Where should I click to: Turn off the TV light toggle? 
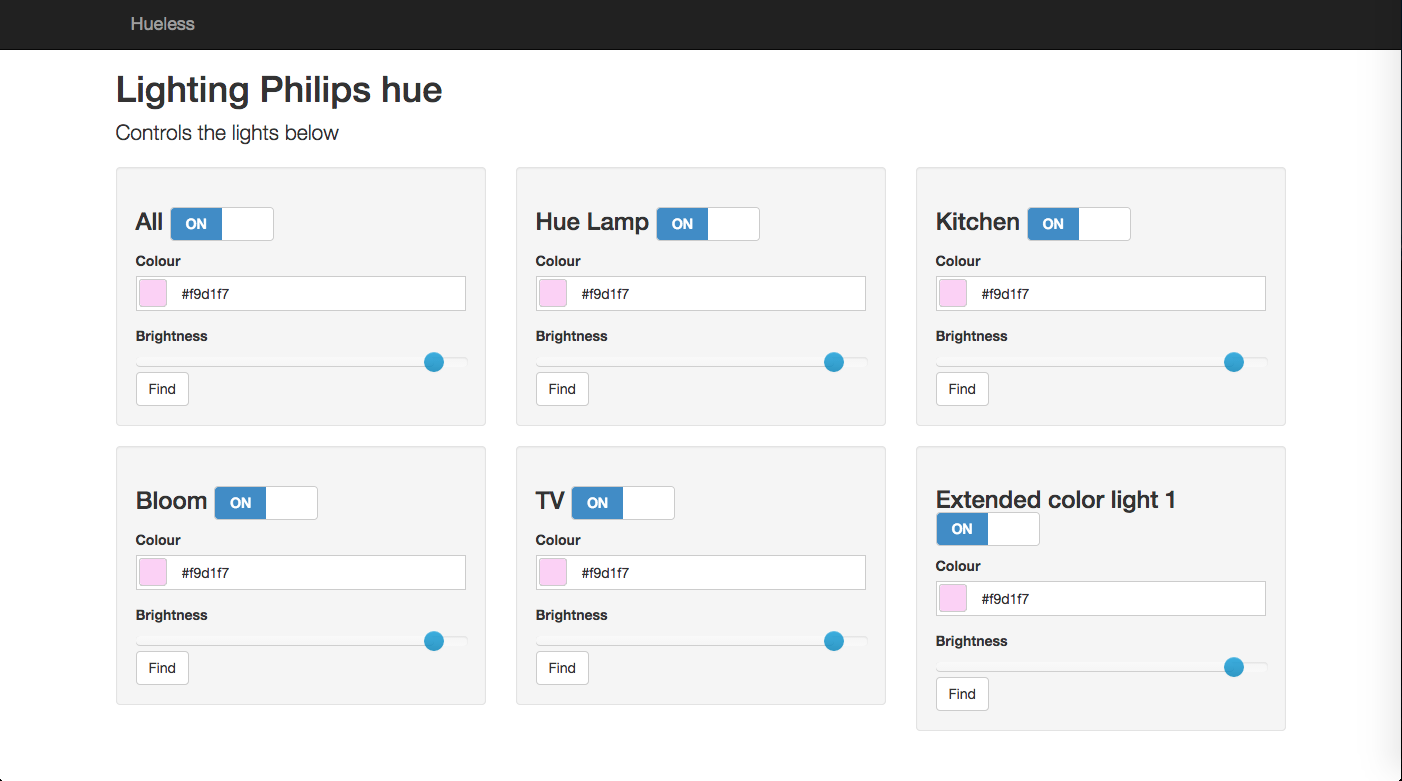tap(623, 503)
